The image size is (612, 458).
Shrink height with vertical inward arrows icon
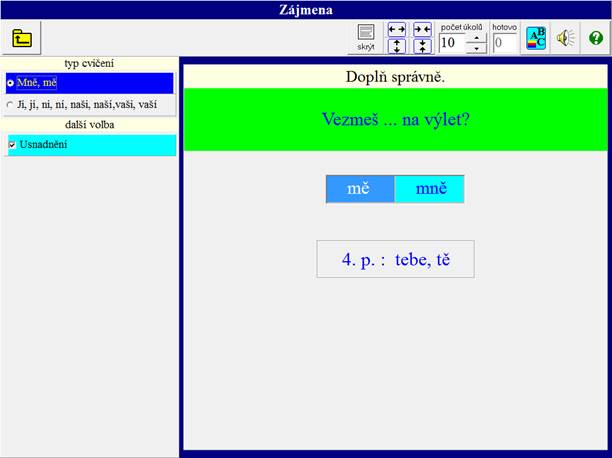tap(422, 46)
